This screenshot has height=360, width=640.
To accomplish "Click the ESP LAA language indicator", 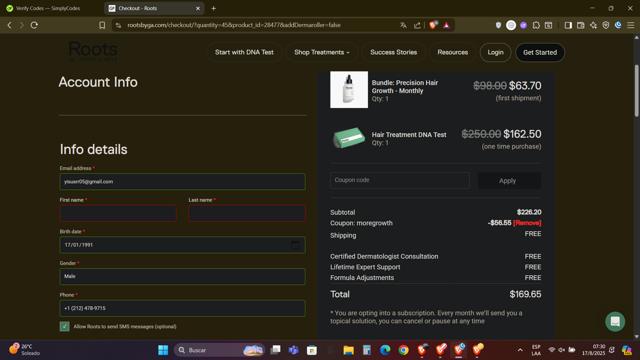I will 536,350.
